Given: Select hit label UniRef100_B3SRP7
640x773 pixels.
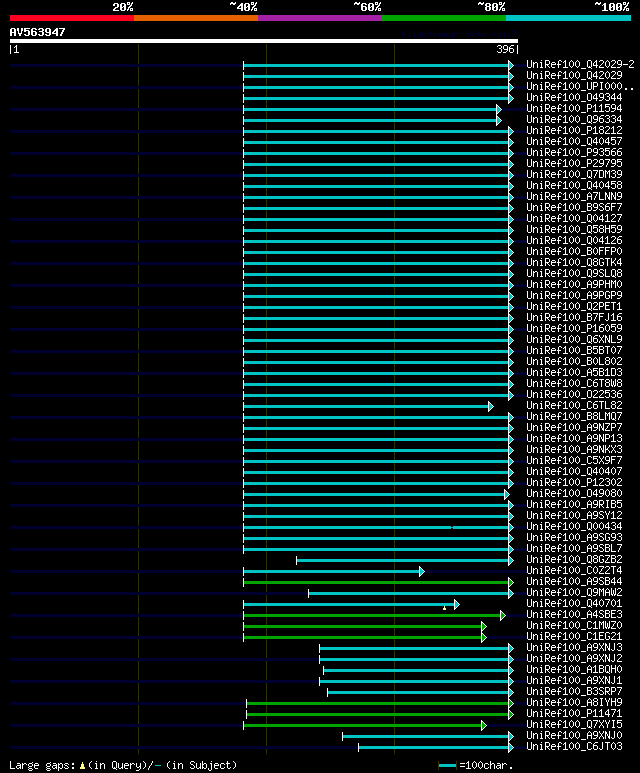Looking at the screenshot, I should (x=574, y=692).
